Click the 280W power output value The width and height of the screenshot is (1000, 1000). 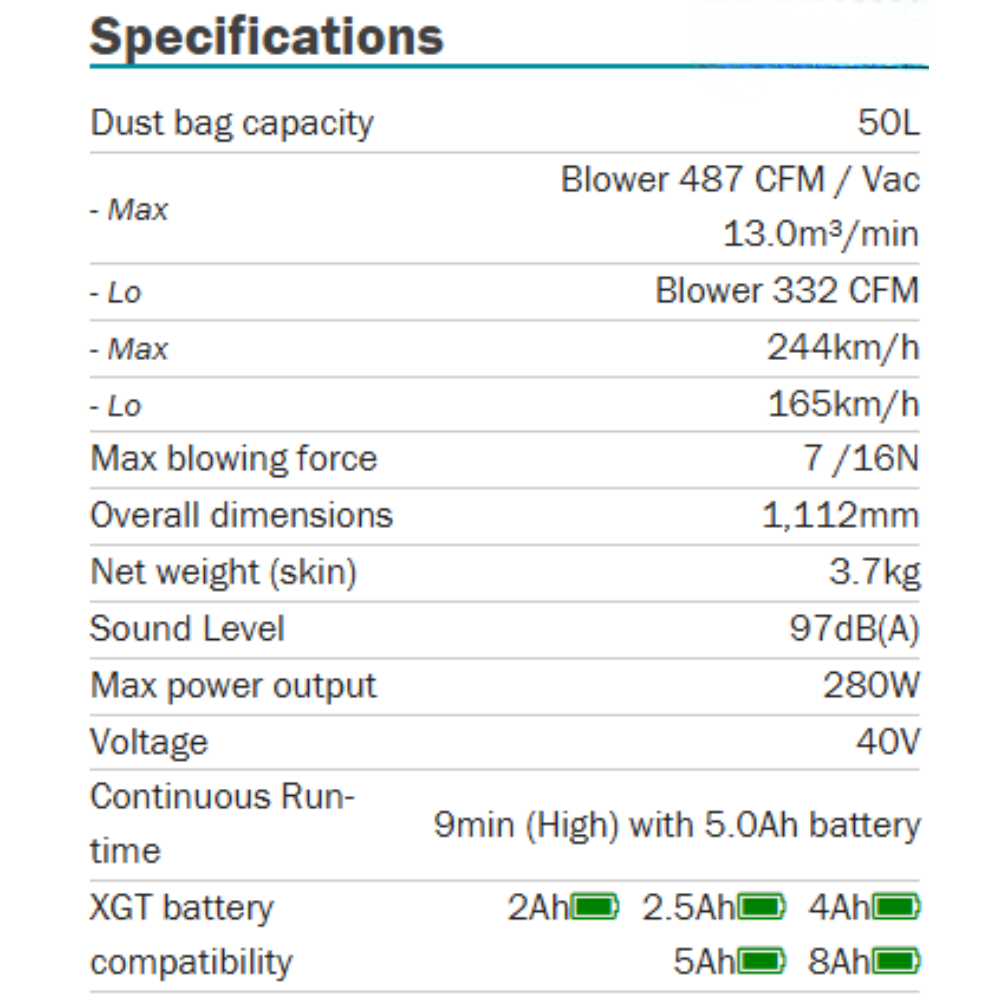870,686
